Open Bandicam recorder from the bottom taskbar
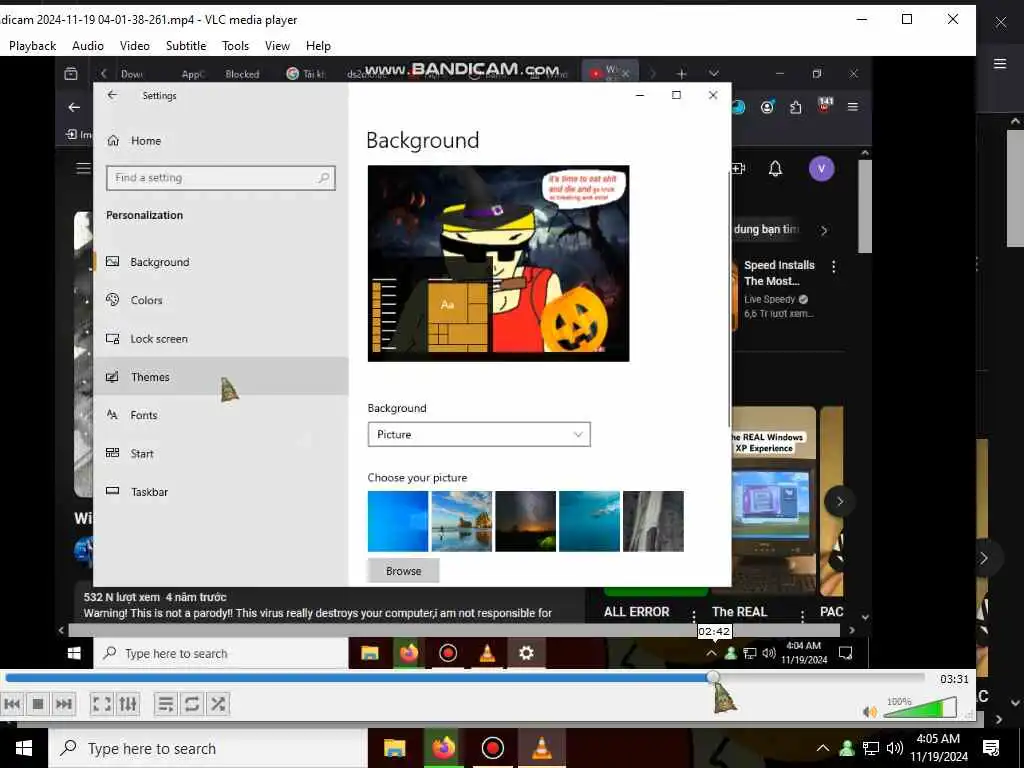 click(492, 748)
